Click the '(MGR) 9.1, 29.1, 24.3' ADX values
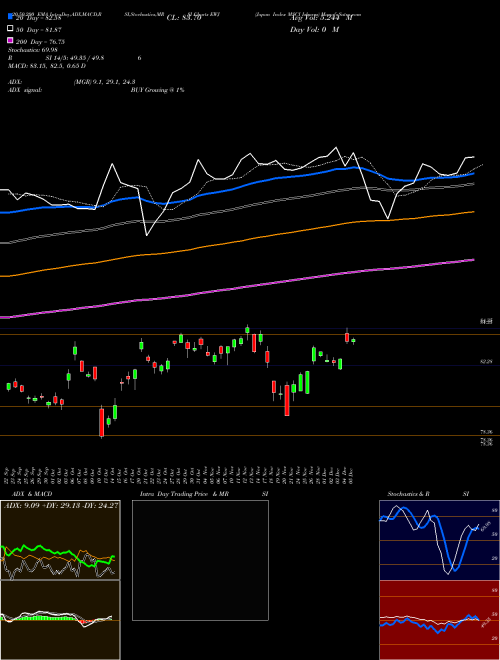This screenshot has width=500, height=660. pyautogui.click(x=104, y=82)
